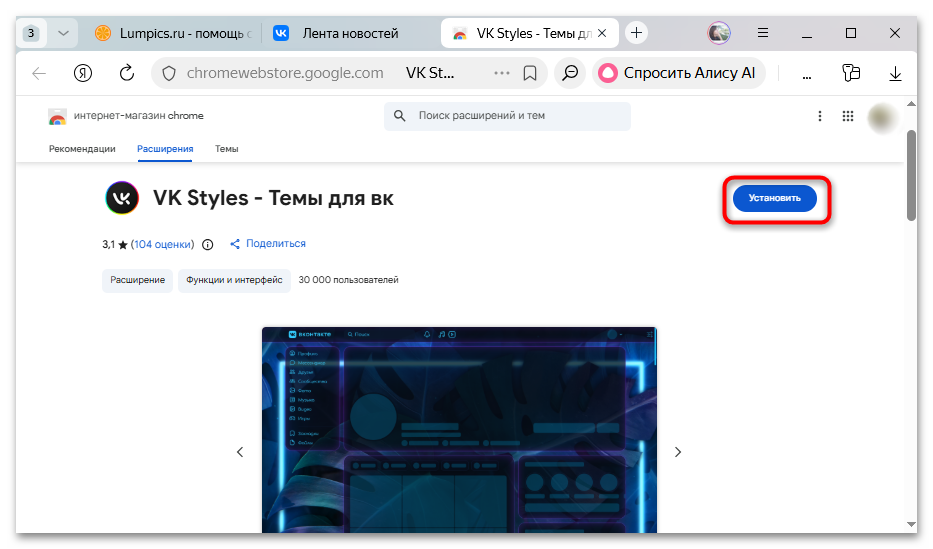This screenshot has height=549, width=933.
Task: Click the chromewebstore.google.com address bar
Action: click(x=284, y=73)
